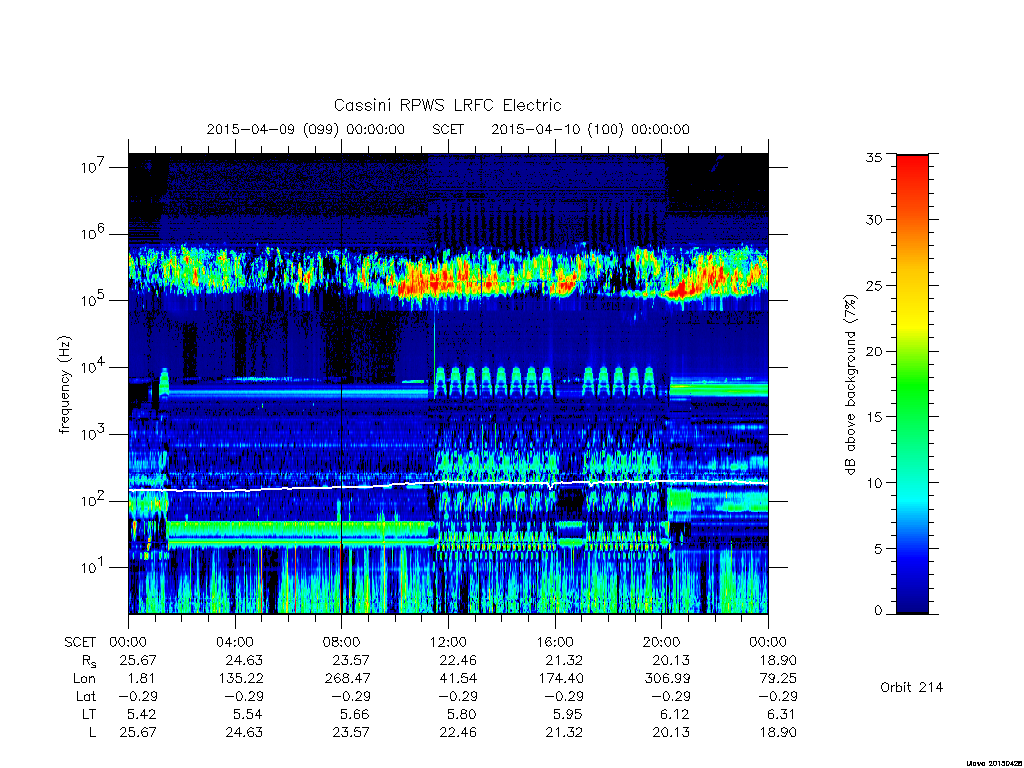Click the start date 2015-04-09 (099) label
Screen dimensions: 1024x768
pyautogui.click(x=273, y=129)
